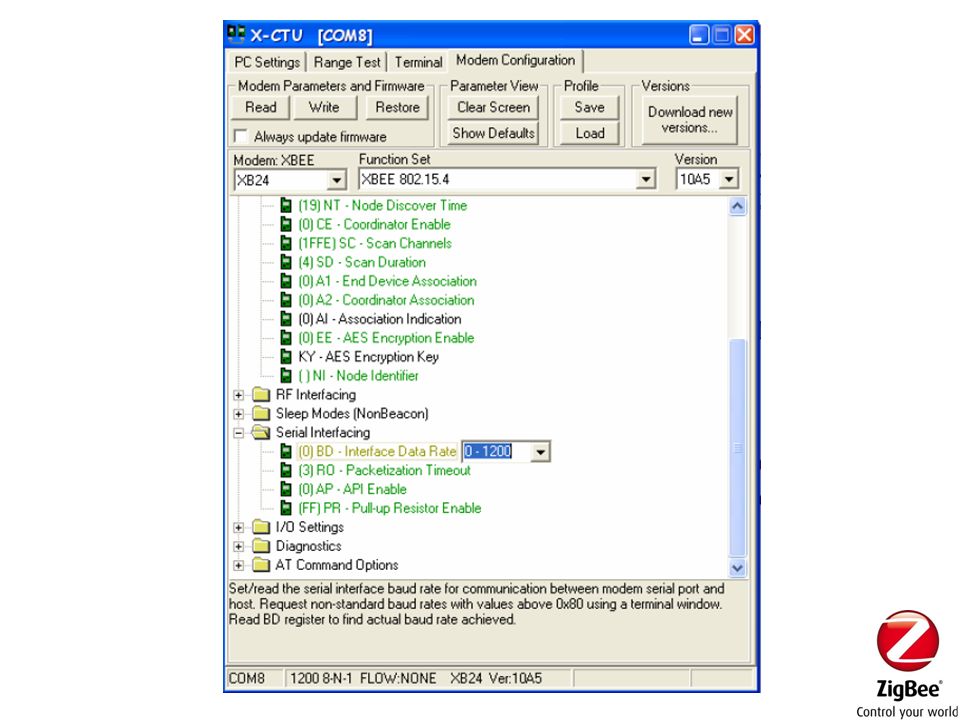Select (19) NT - Node Discover Time row
Image resolution: width=960 pixels, height=720 pixels.
coord(383,206)
